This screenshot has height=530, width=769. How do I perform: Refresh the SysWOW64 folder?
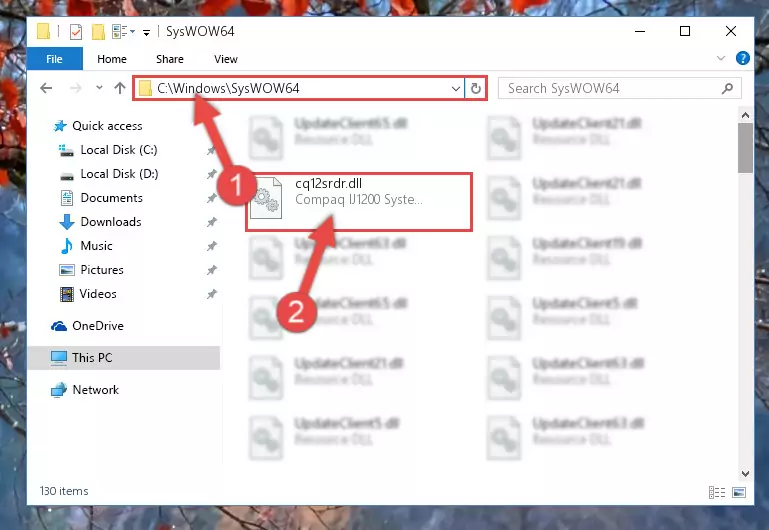tap(476, 89)
